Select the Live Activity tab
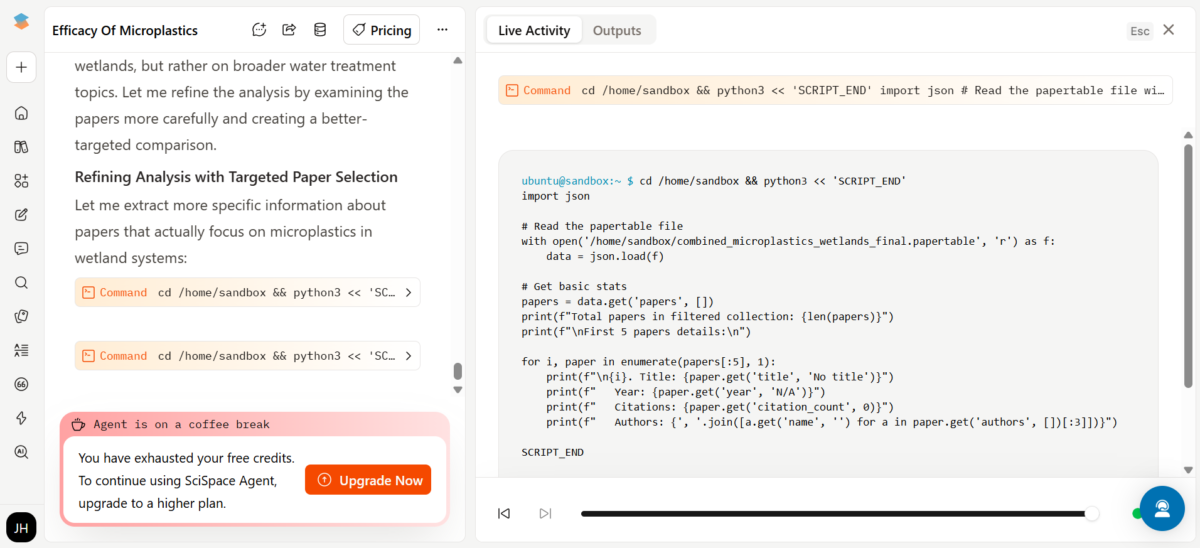Viewport: 1200px width, 548px height. point(534,30)
